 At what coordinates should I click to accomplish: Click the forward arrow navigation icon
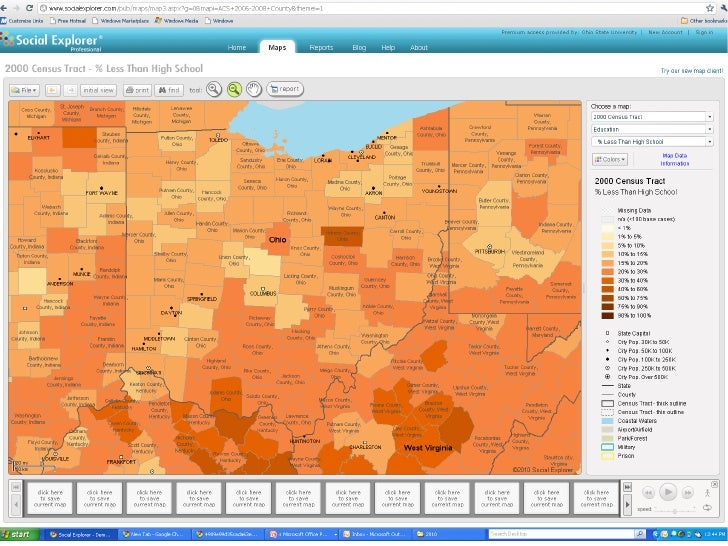pos(70,90)
